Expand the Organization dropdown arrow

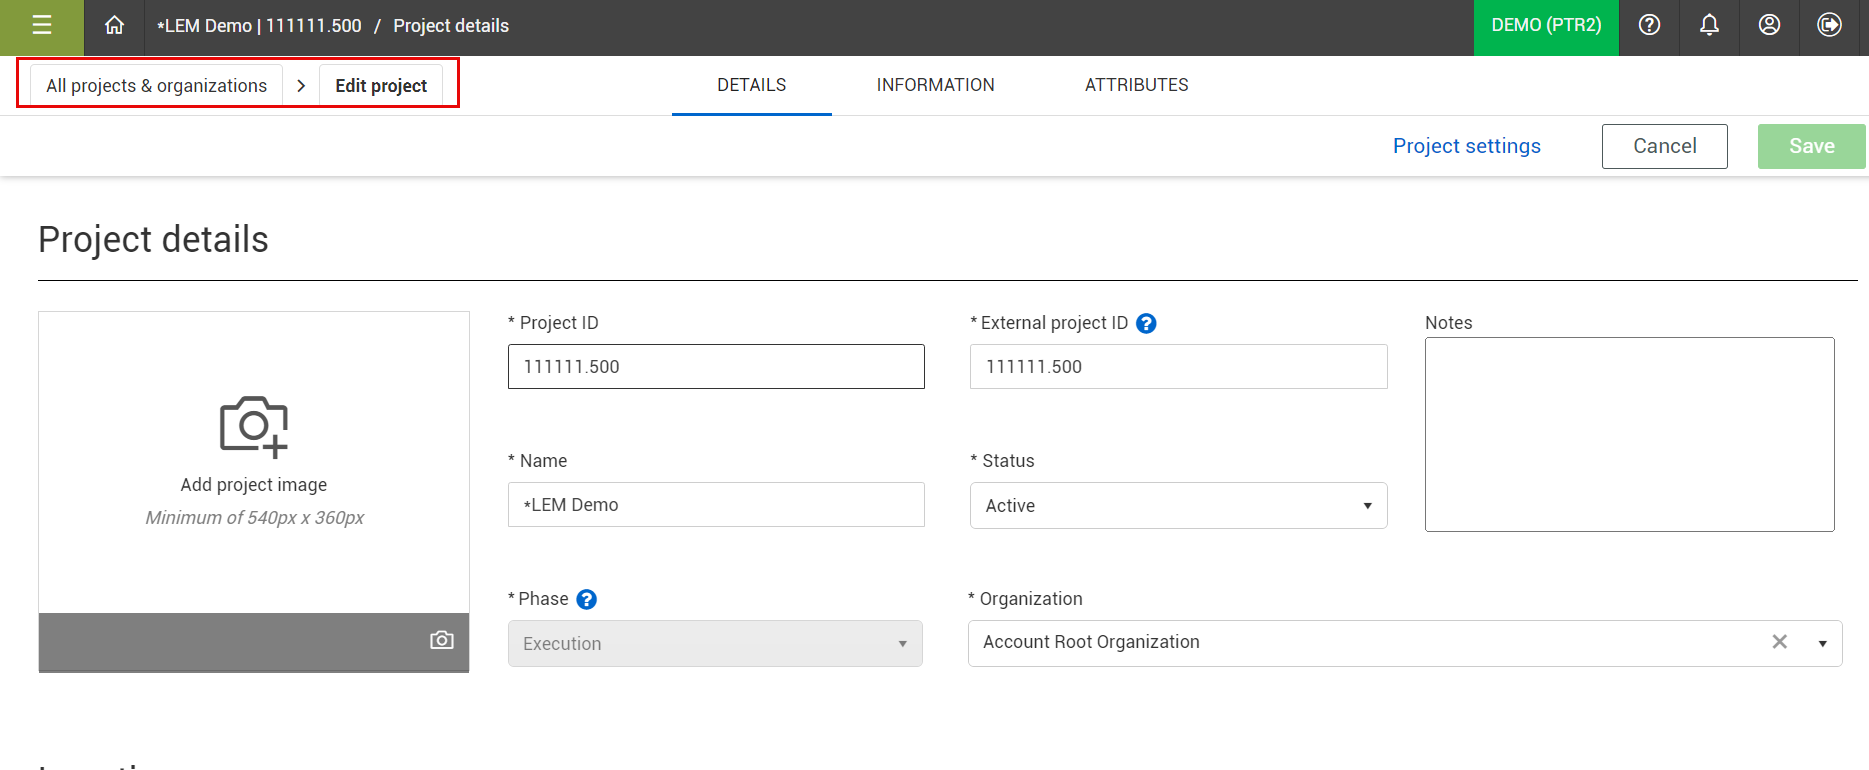click(1822, 643)
